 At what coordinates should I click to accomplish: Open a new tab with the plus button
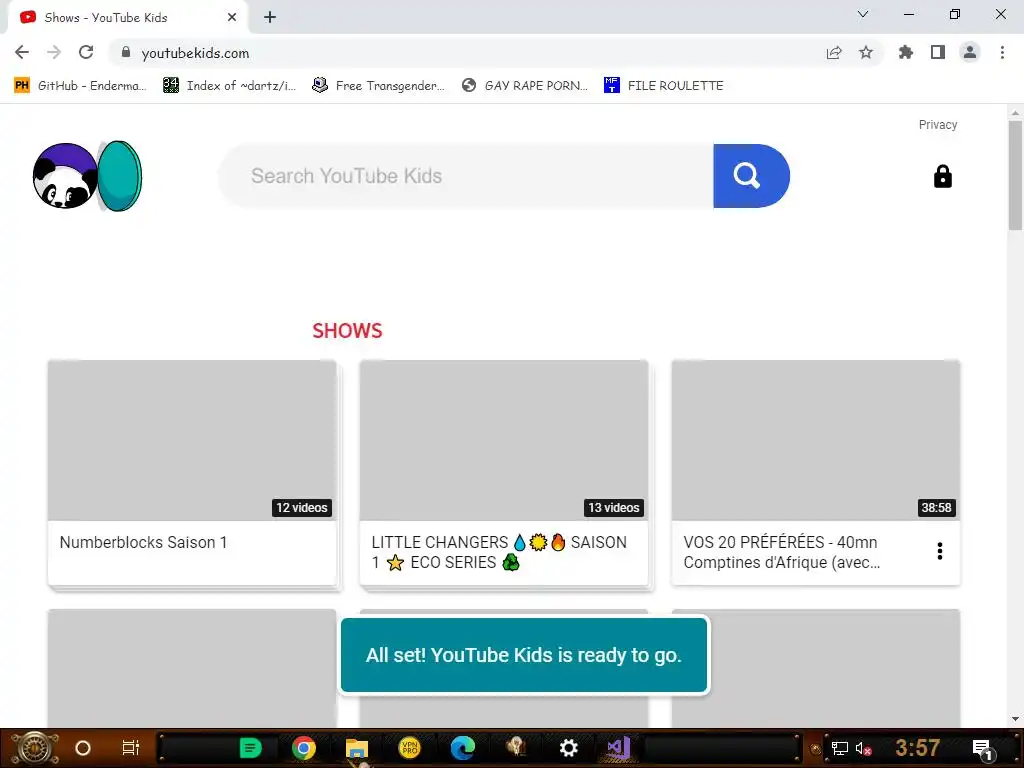270,18
